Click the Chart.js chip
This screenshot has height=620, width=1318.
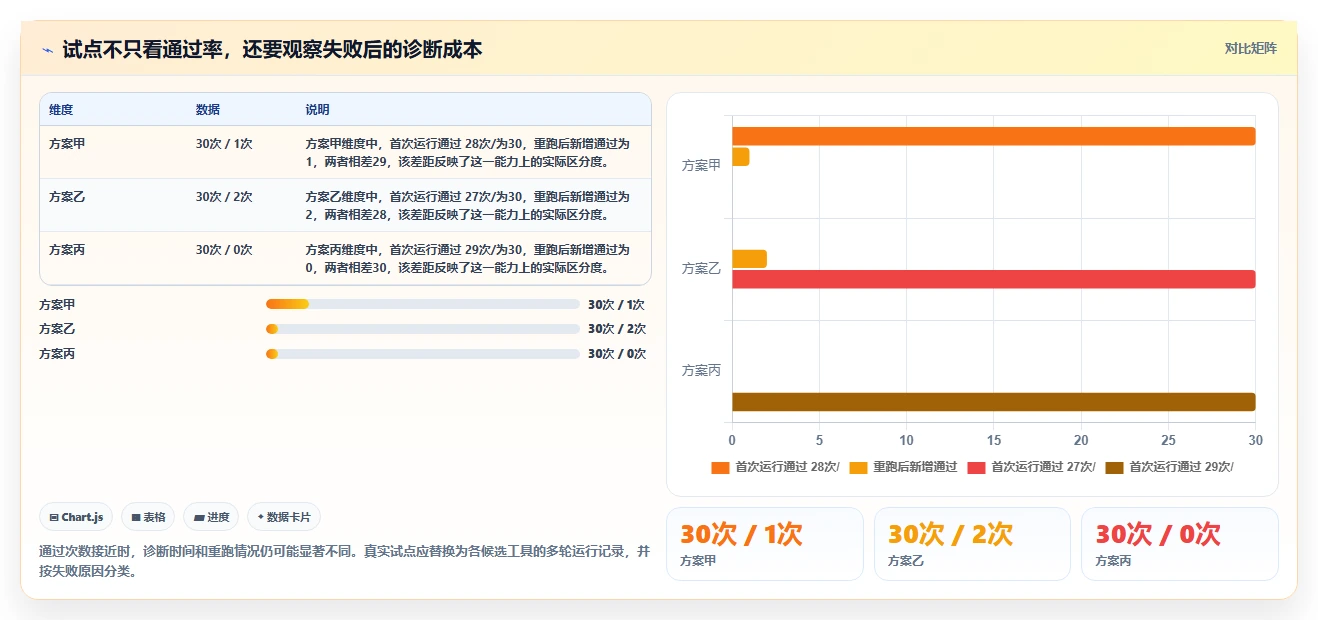[x=77, y=517]
